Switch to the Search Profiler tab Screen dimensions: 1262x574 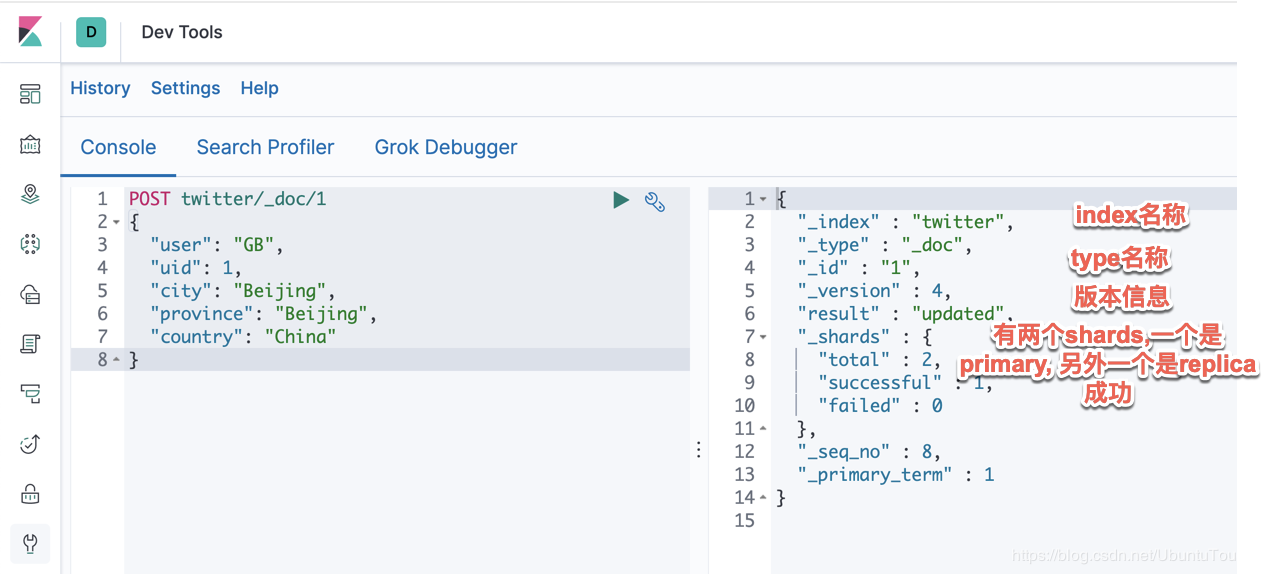(x=265, y=147)
